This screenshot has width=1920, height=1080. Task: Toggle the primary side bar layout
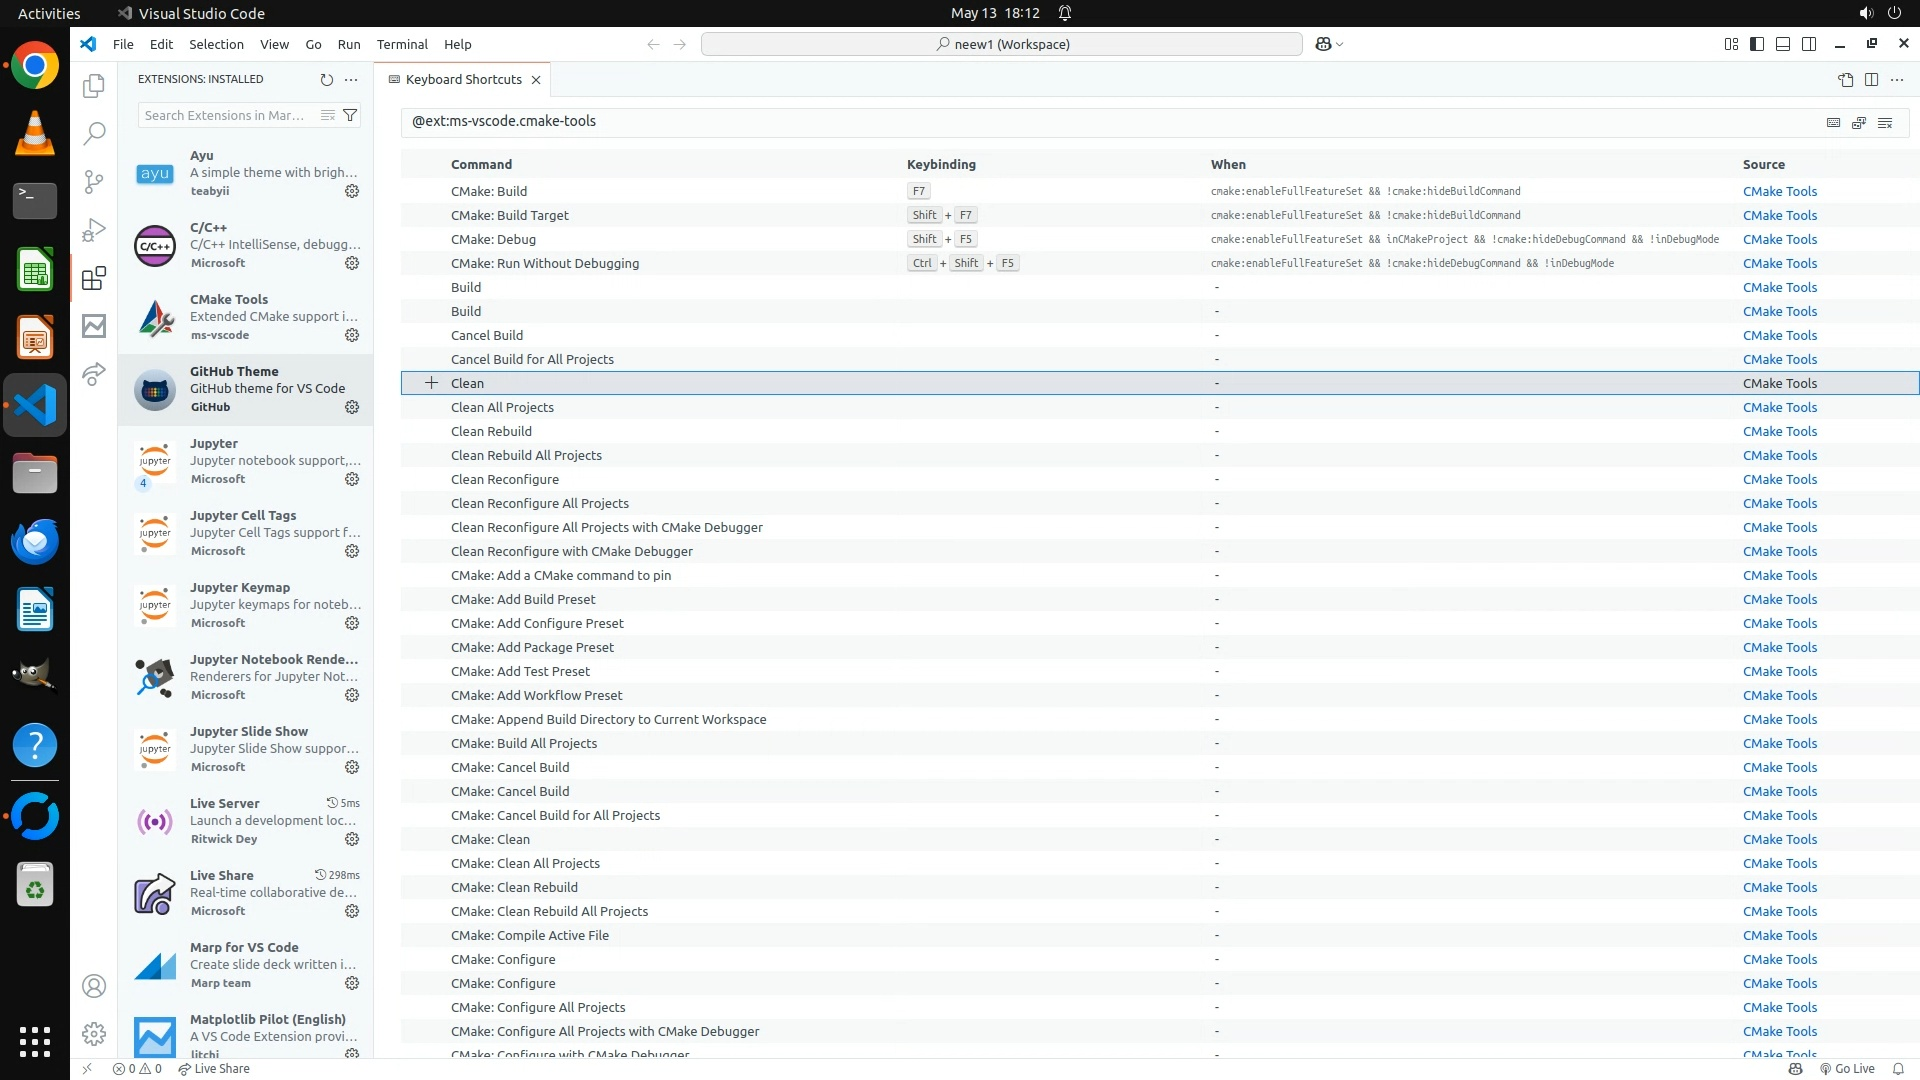point(1757,44)
